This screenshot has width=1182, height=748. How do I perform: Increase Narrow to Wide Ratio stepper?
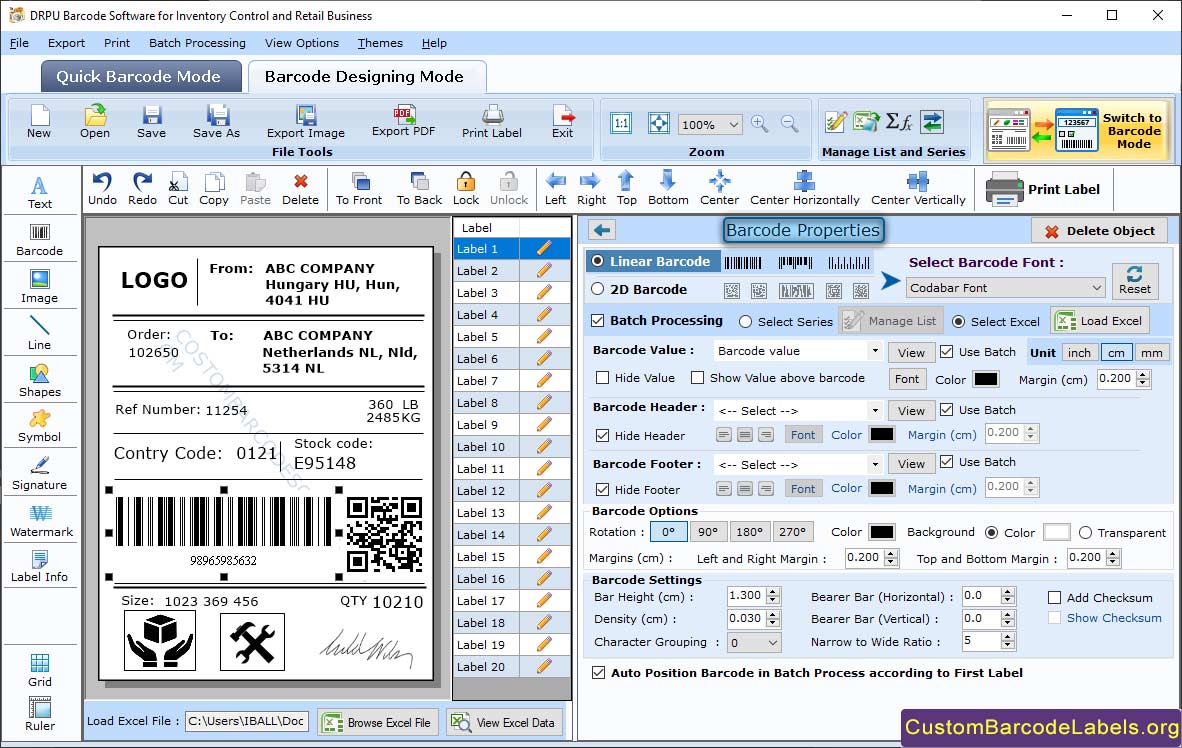click(x=1008, y=637)
